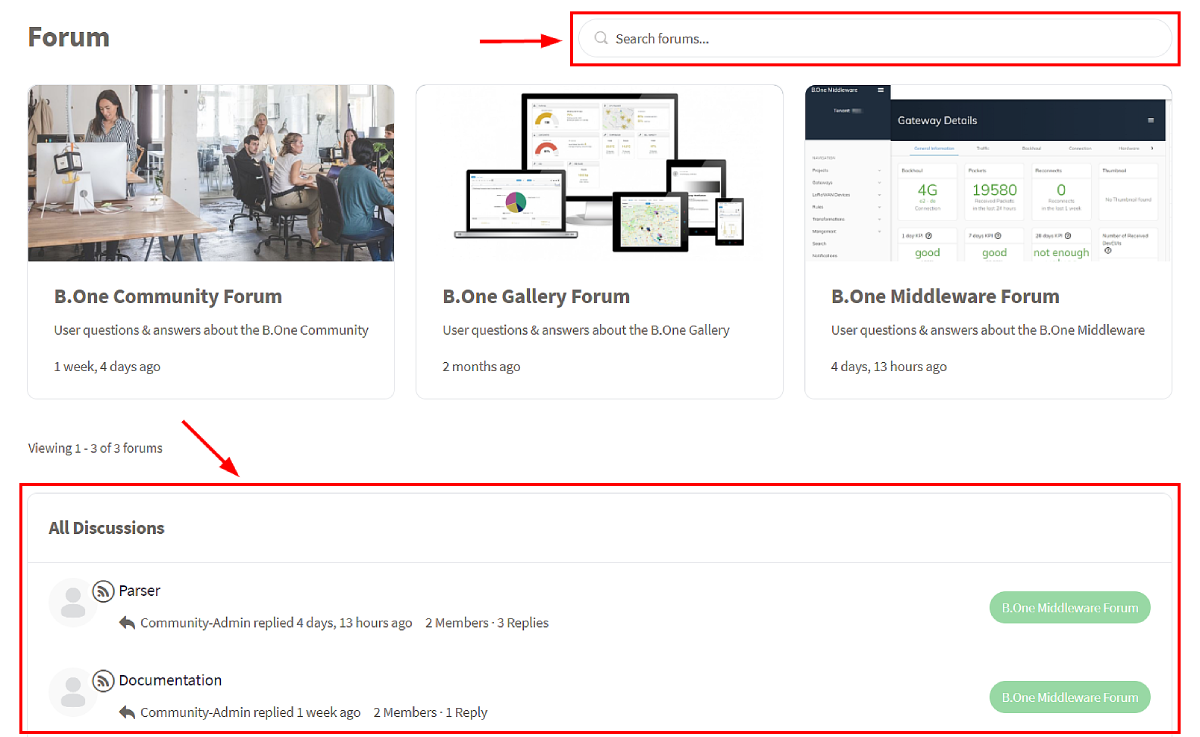This screenshot has width=1200, height=737.
Task: Click the 'replied 4 days, 13 hours ago' text
Action: pos(333,623)
